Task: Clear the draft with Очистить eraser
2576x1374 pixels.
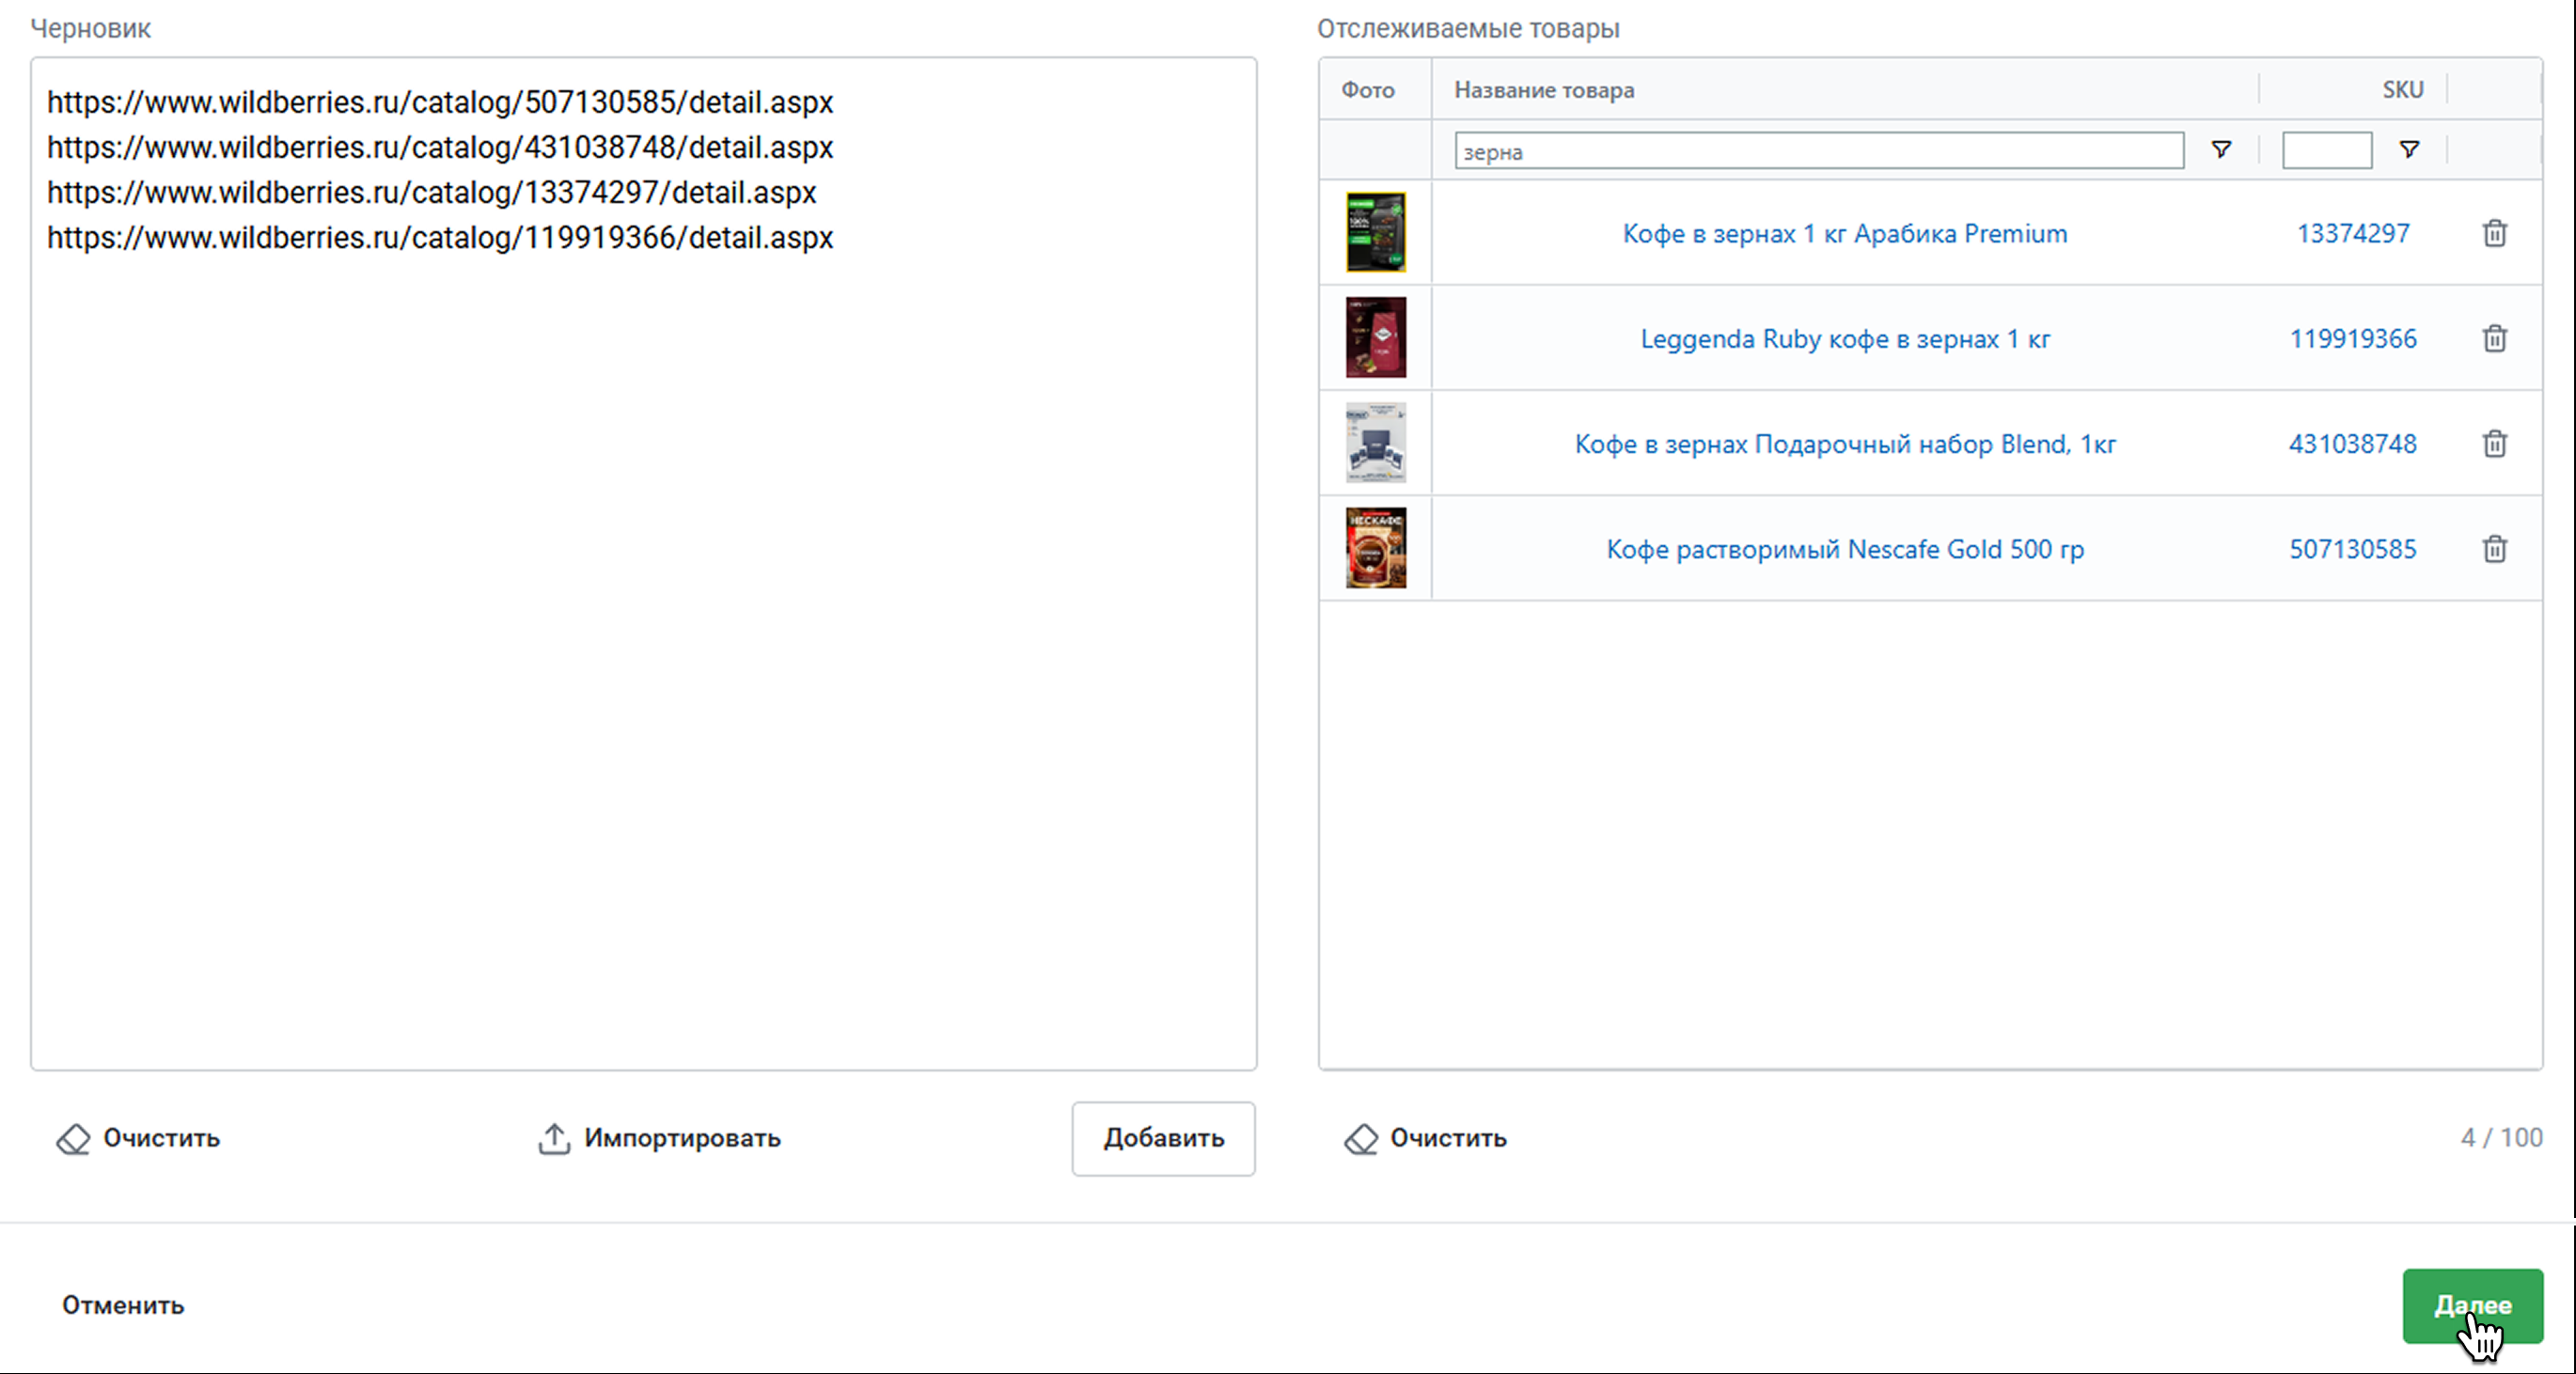Action: pyautogui.click(x=138, y=1138)
